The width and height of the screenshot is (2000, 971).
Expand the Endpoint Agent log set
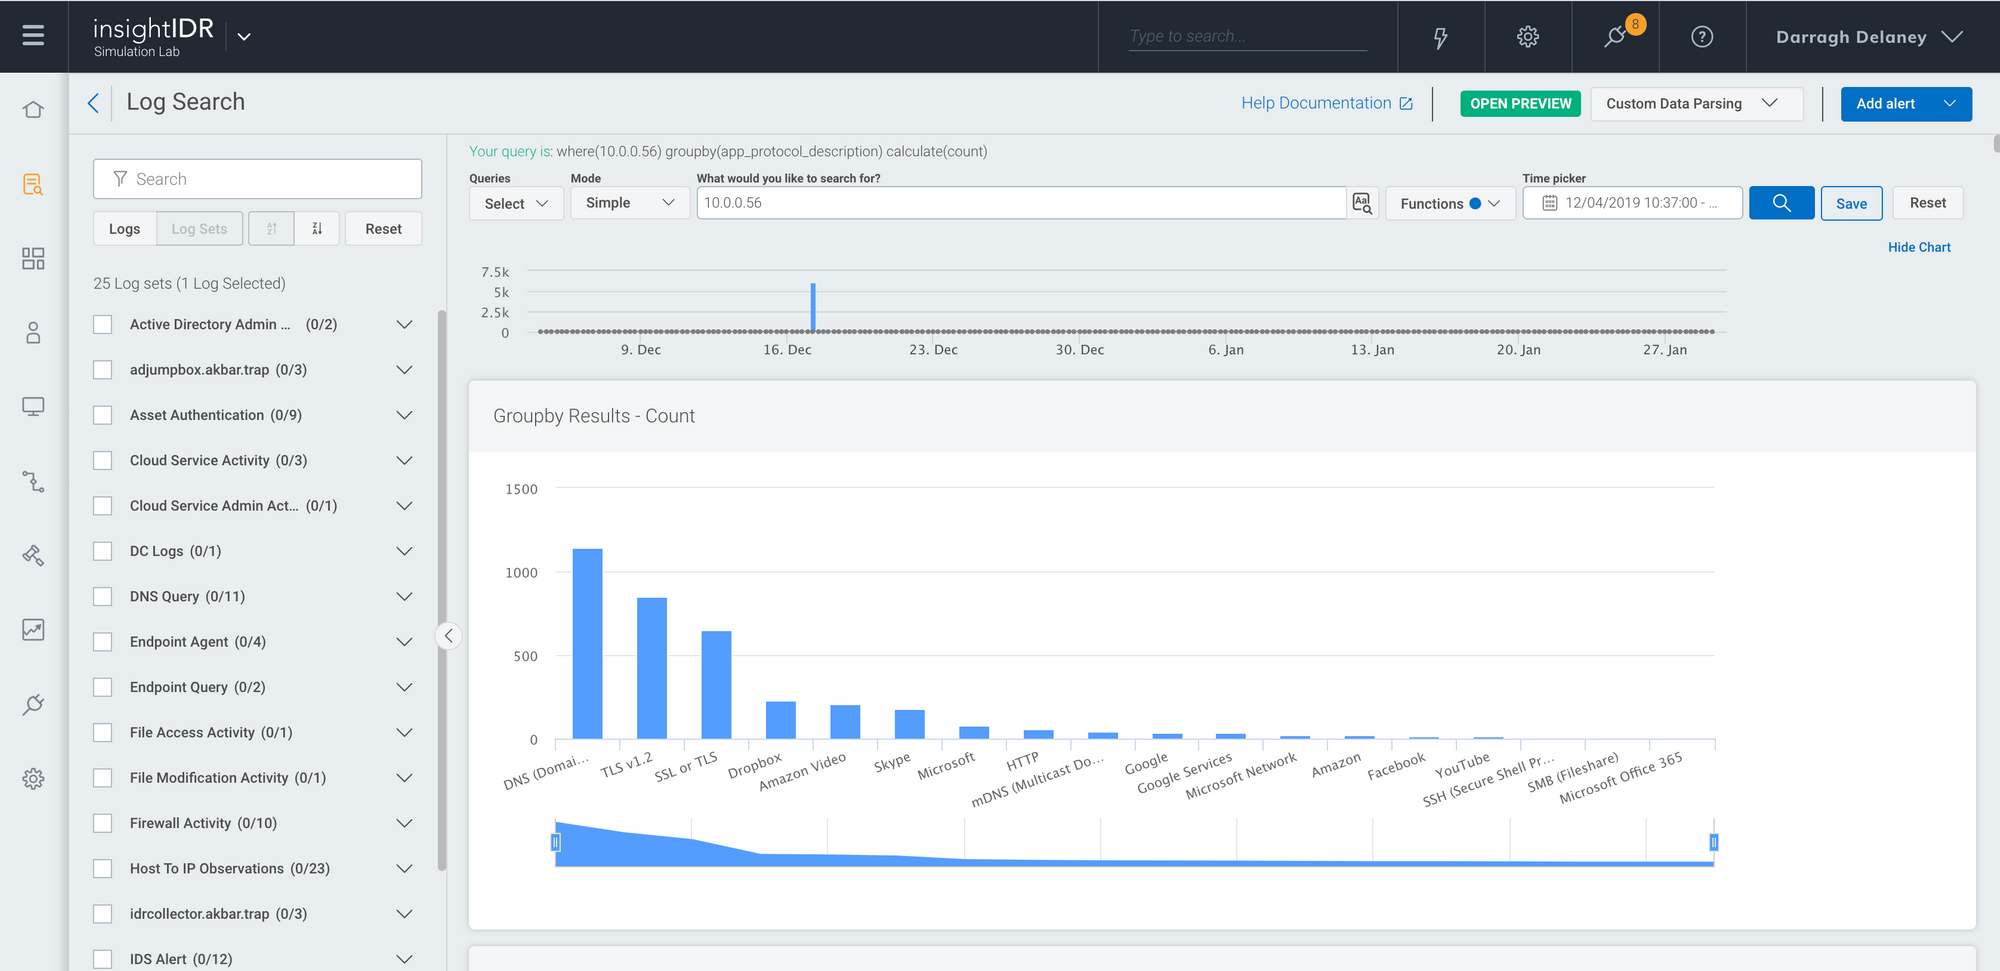coord(404,642)
